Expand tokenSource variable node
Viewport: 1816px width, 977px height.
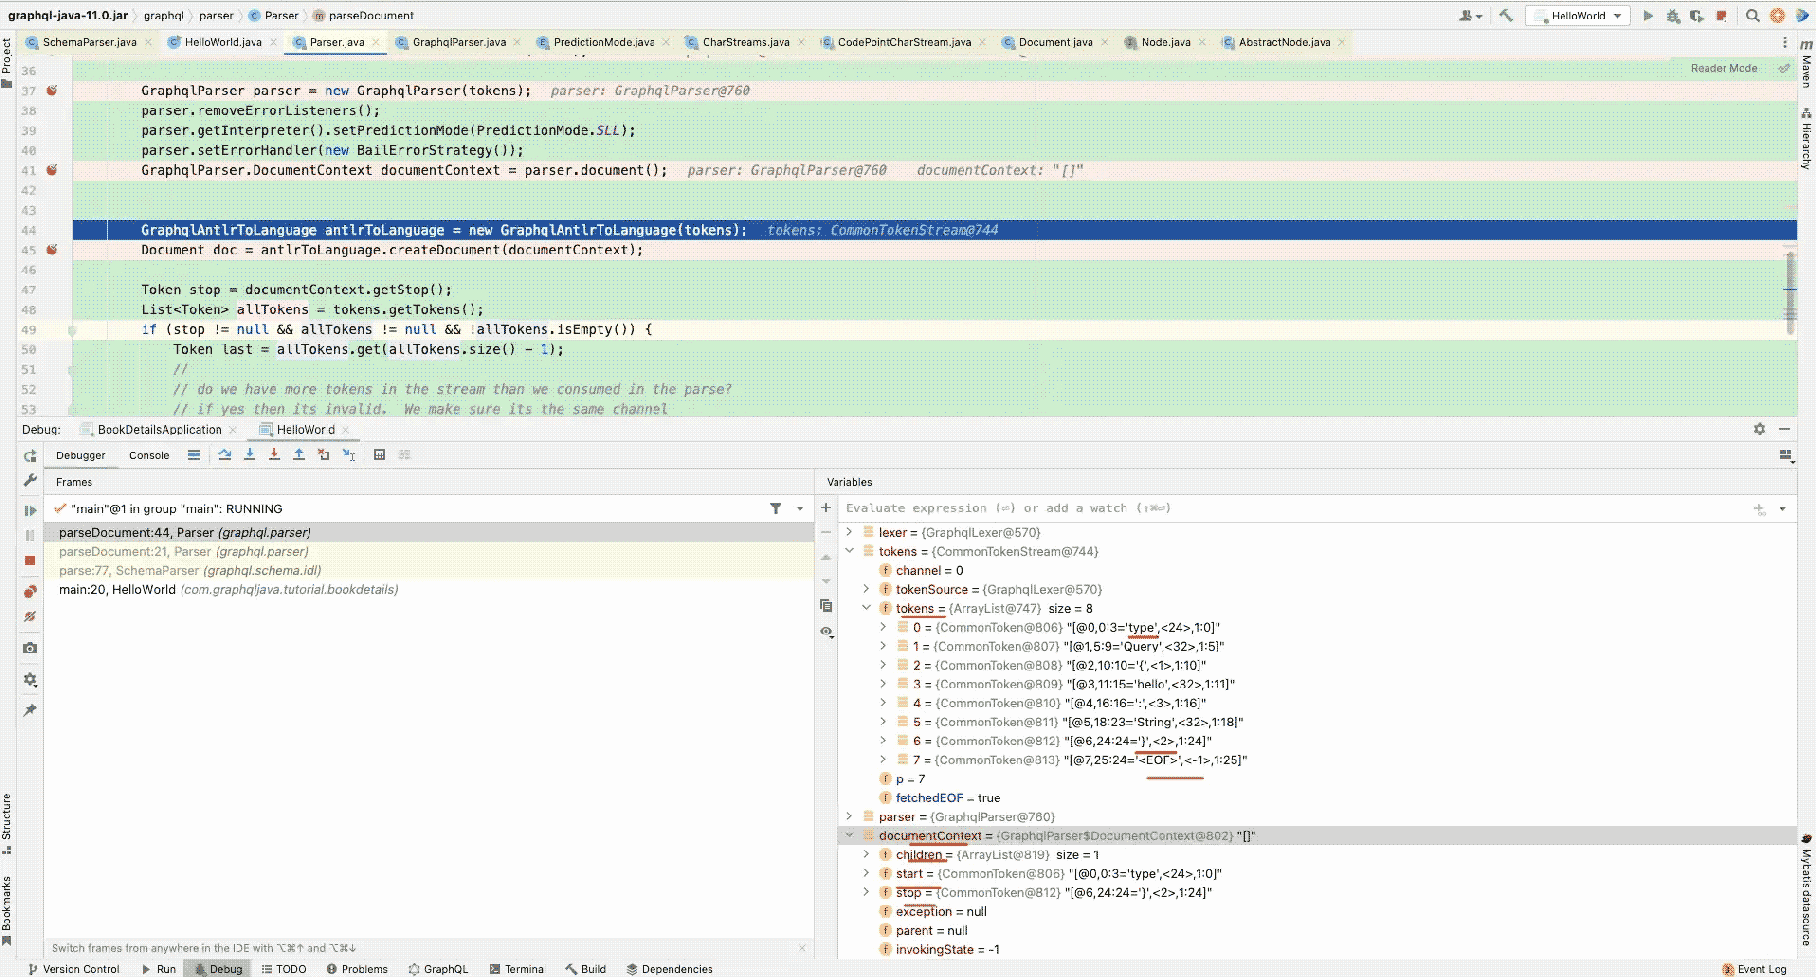tap(867, 589)
